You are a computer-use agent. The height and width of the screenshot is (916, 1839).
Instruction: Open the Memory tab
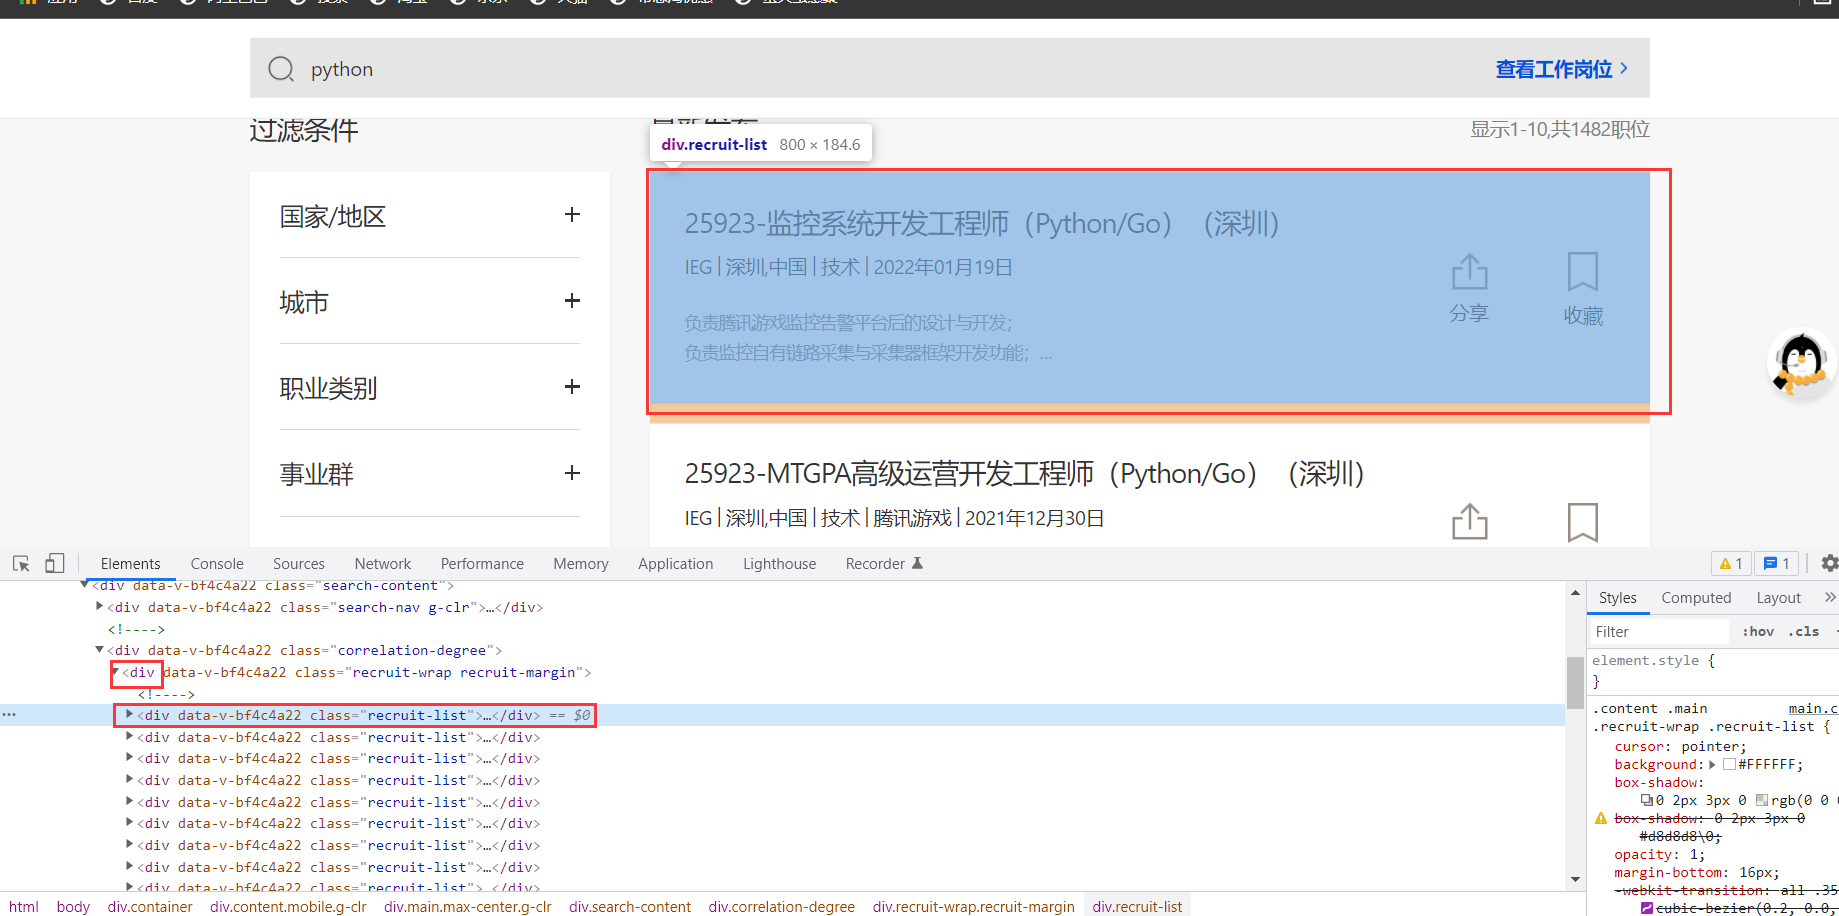[x=581, y=564]
